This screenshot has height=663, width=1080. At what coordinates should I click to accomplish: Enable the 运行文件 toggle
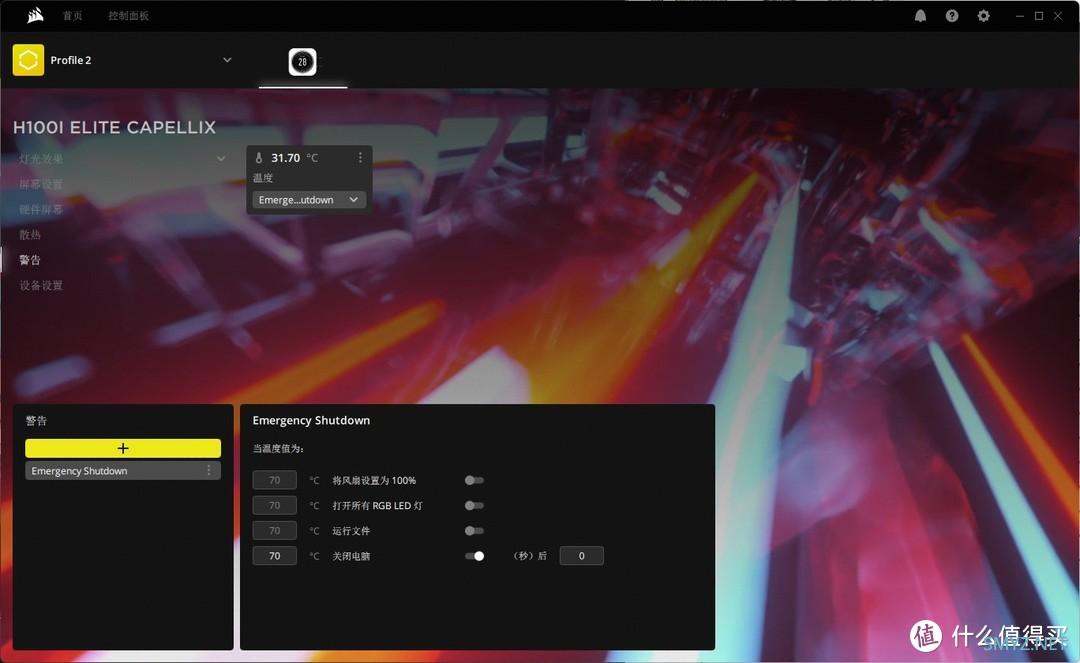click(474, 531)
